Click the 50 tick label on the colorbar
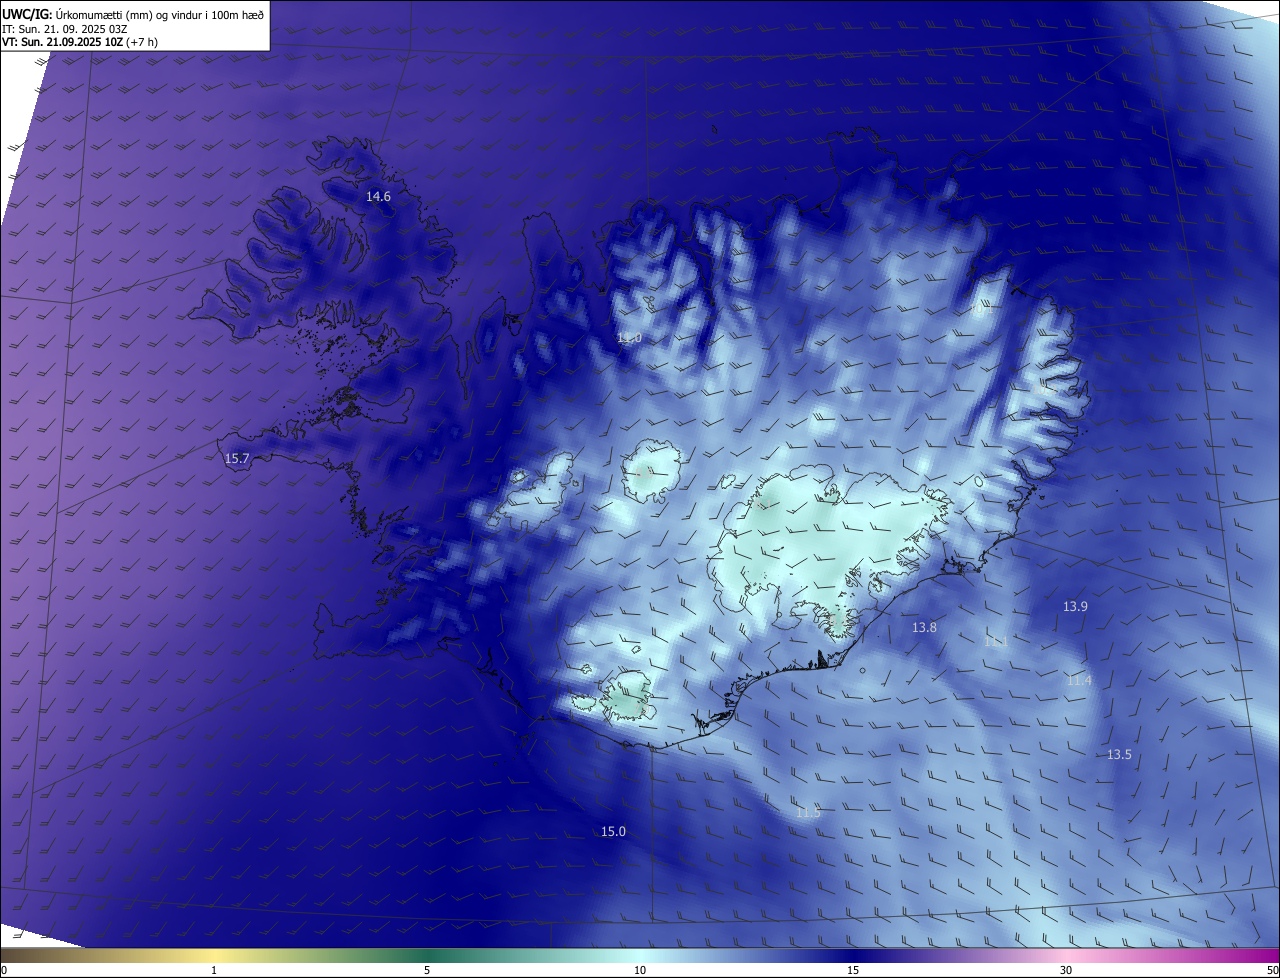 click(x=1272, y=970)
